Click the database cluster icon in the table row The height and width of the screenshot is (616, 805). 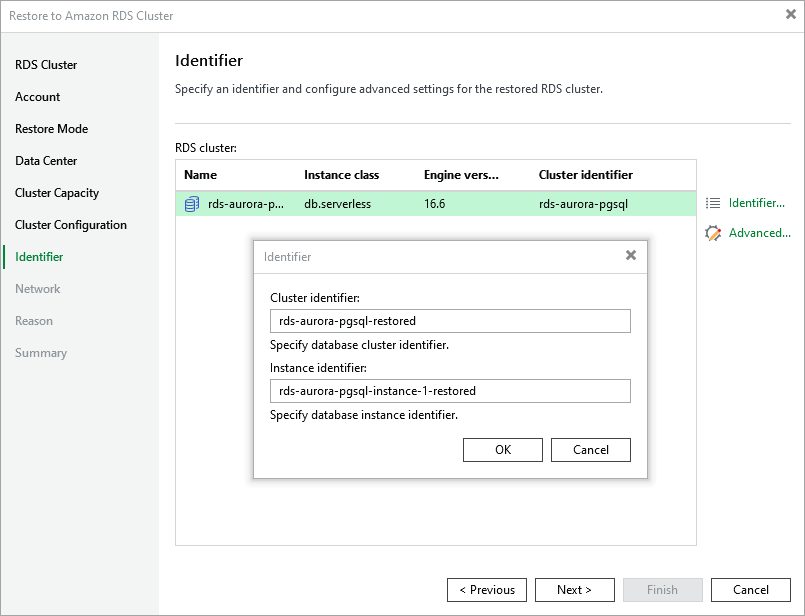click(192, 204)
